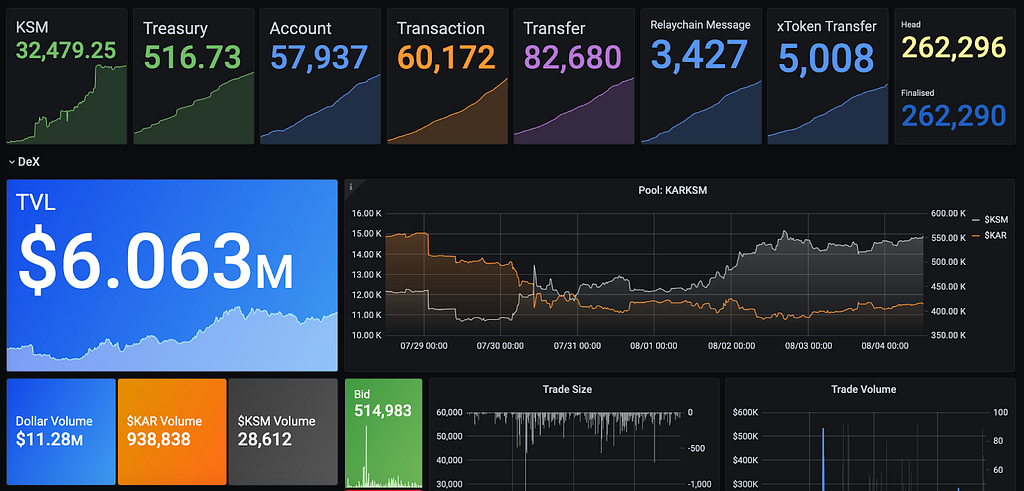This screenshot has width=1024, height=491.
Task: Click the Transfer stat panel
Action: pos(573,76)
